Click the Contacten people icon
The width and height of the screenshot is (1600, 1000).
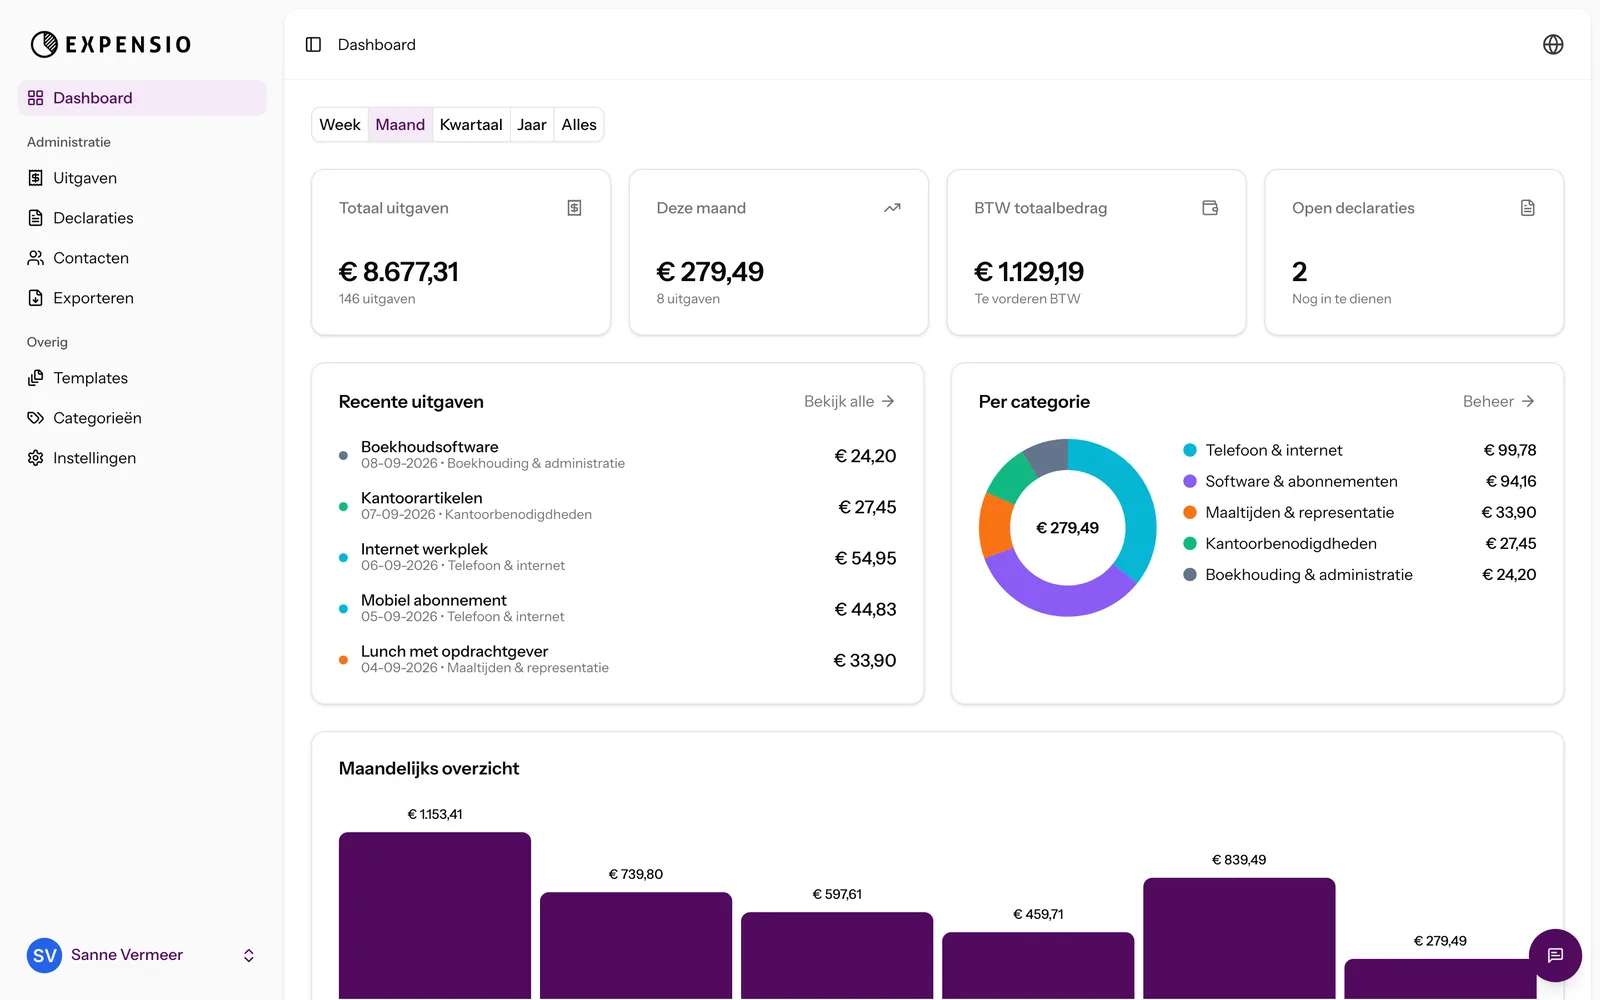pos(36,258)
